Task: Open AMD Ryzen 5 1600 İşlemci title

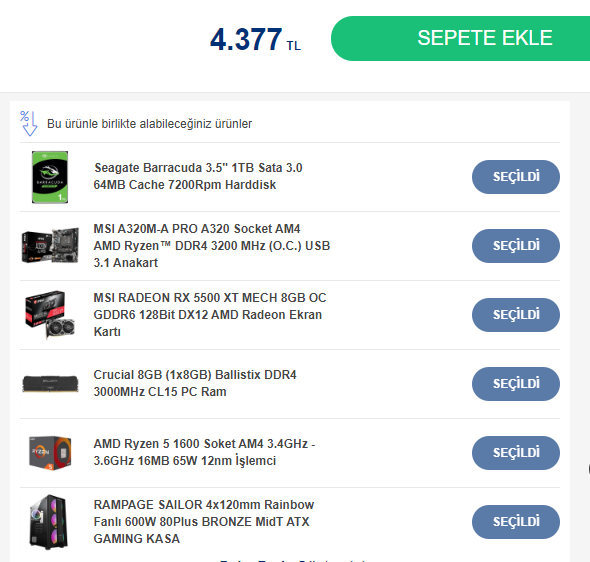Action: tap(204, 452)
